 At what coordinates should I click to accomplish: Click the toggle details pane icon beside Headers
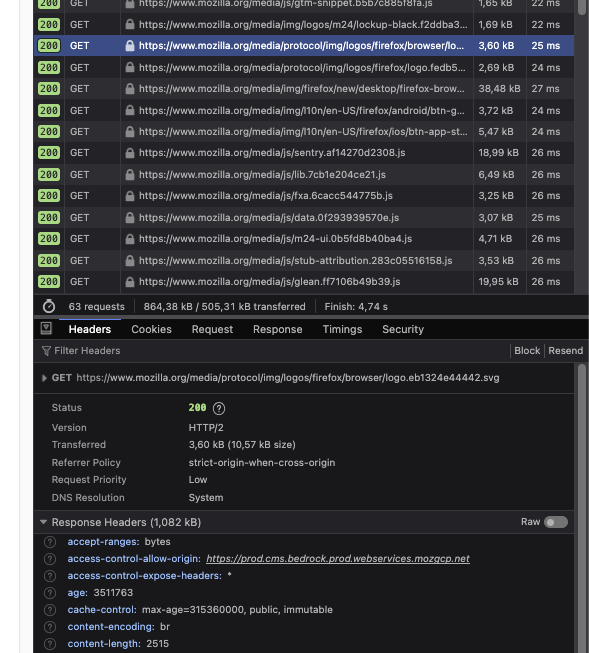[46, 329]
